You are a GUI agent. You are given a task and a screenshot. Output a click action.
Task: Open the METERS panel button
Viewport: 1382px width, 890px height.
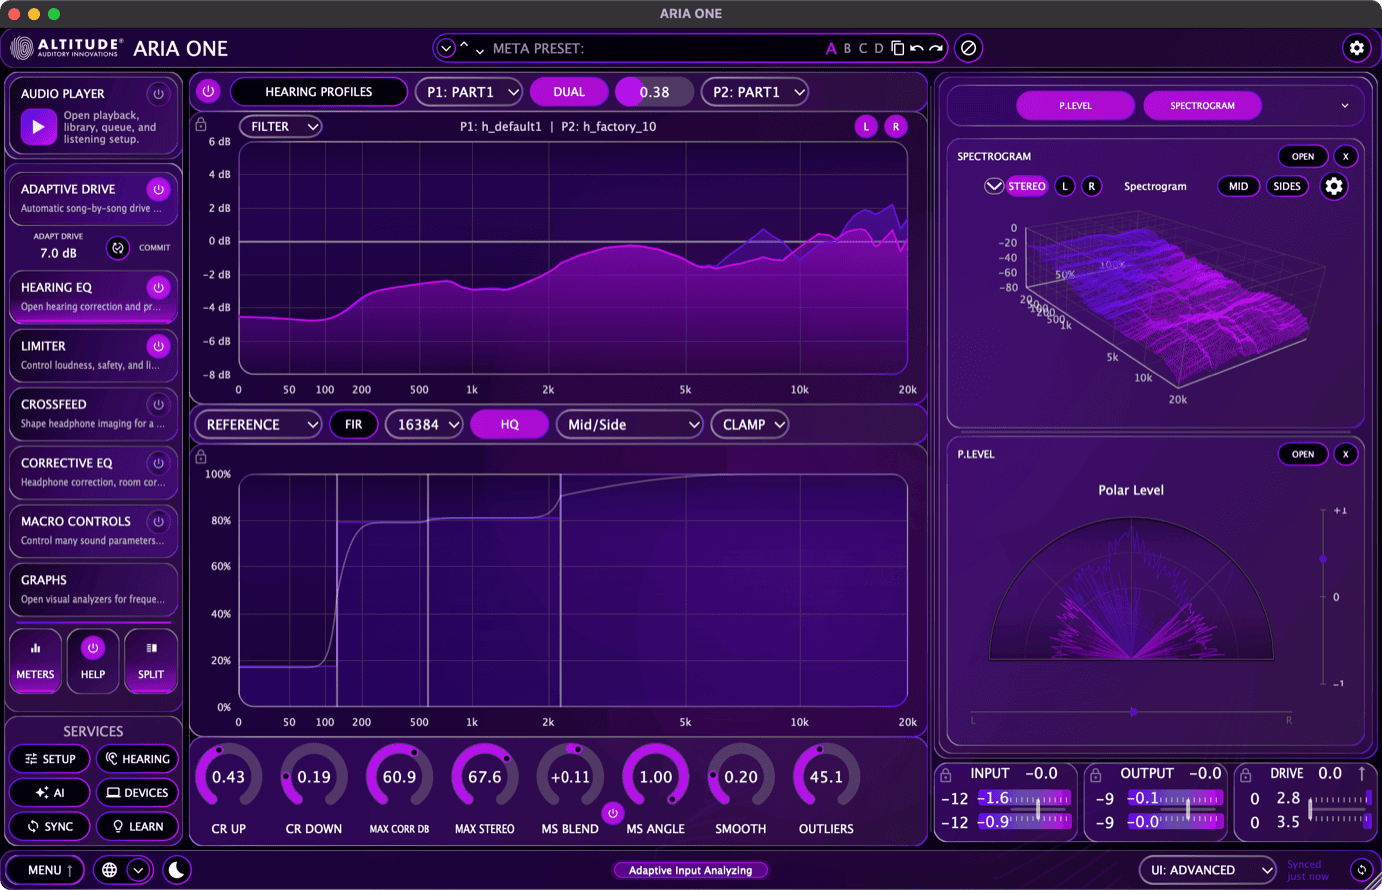[36, 660]
